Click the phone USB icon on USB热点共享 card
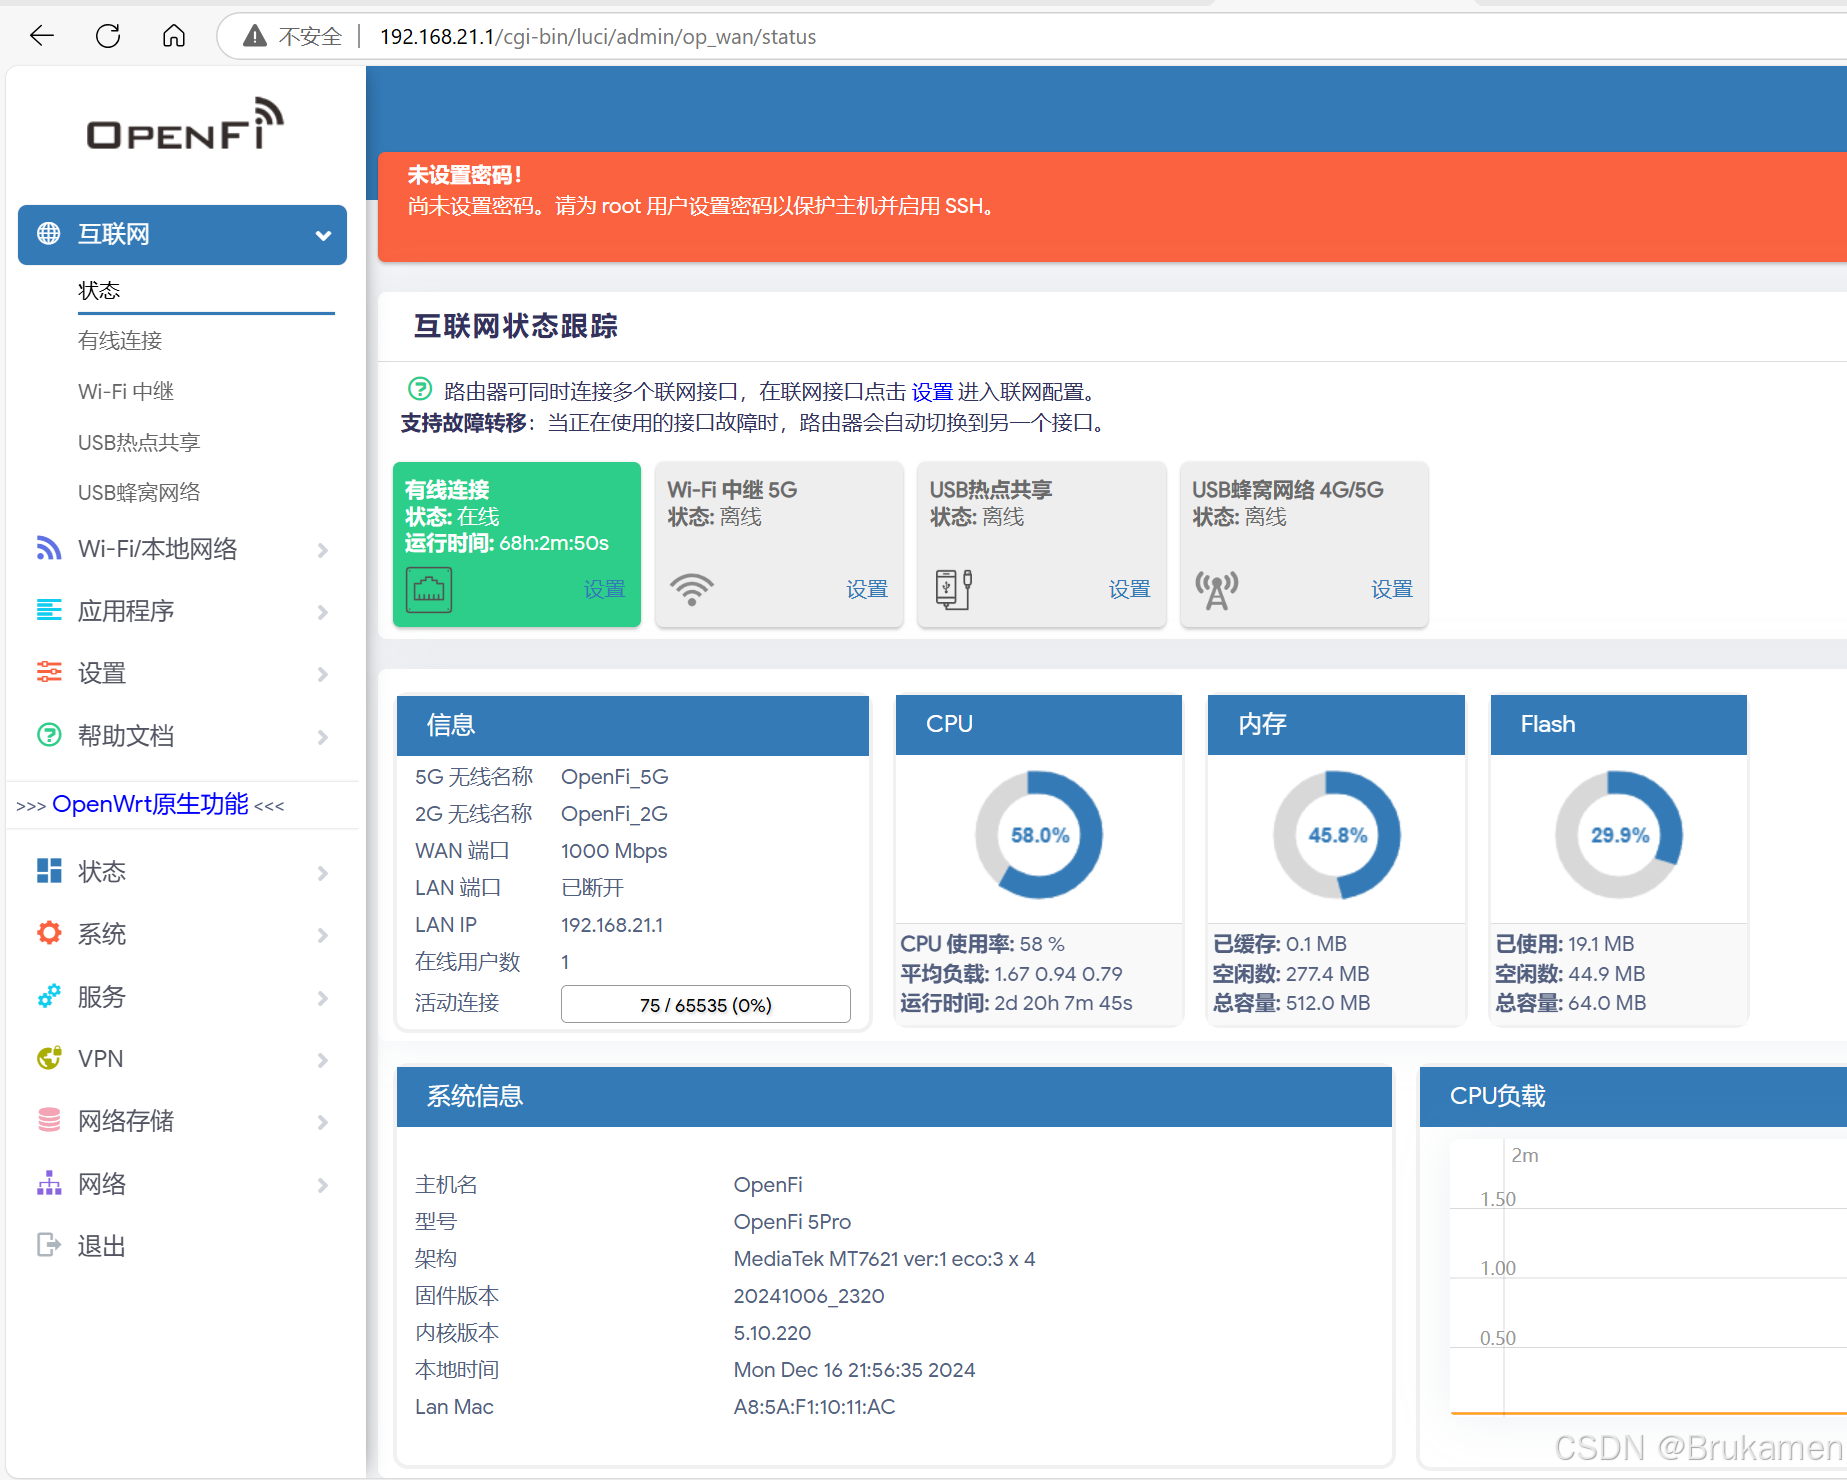The height and width of the screenshot is (1480, 1847). point(954,589)
